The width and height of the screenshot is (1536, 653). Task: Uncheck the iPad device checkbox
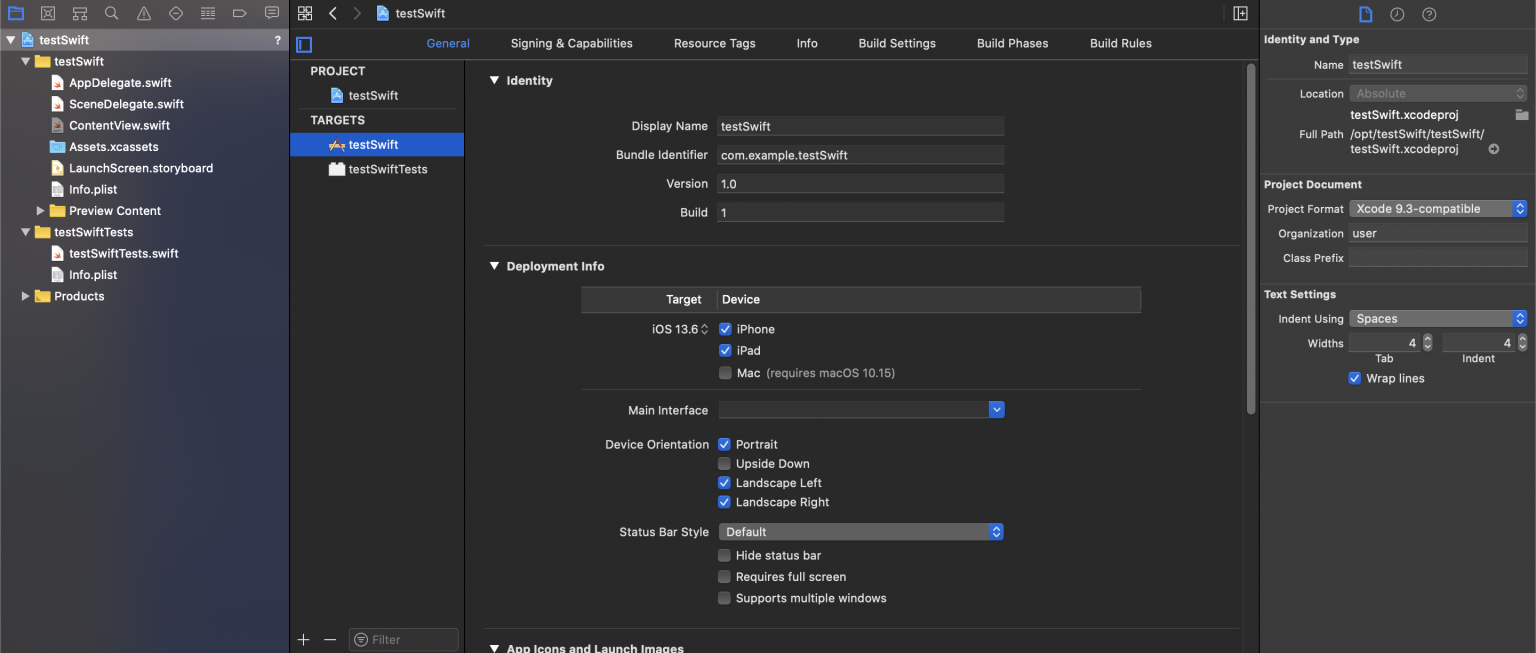tap(725, 351)
